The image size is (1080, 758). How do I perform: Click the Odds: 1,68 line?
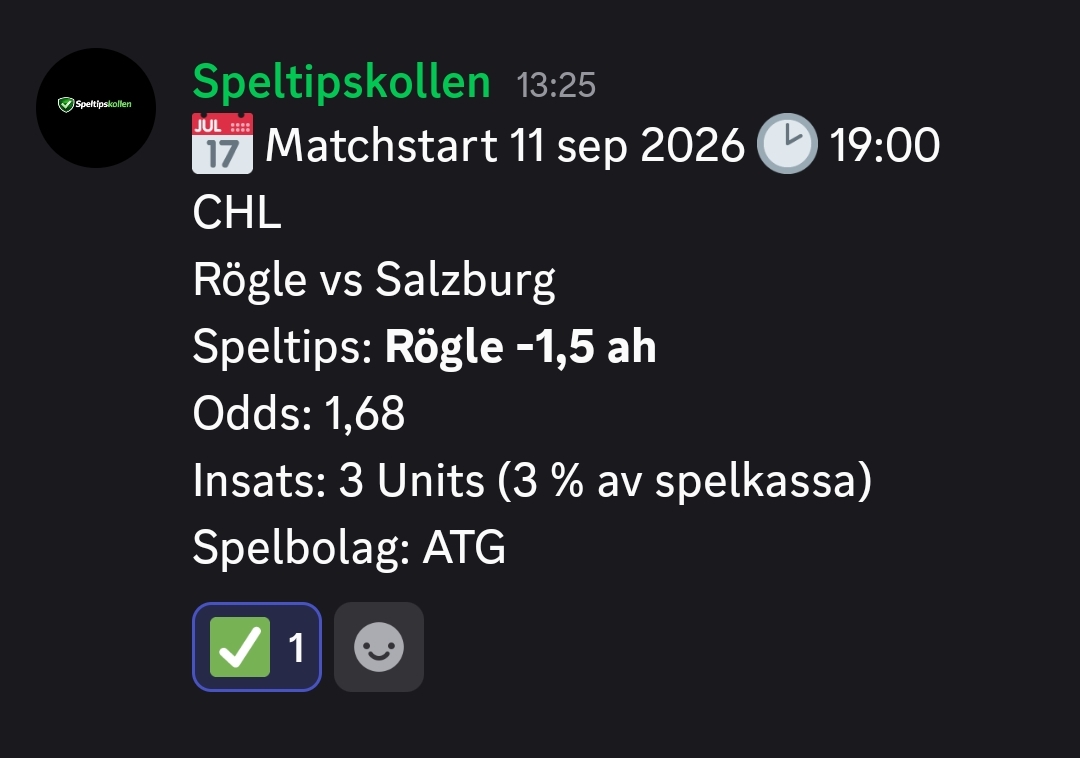[299, 413]
